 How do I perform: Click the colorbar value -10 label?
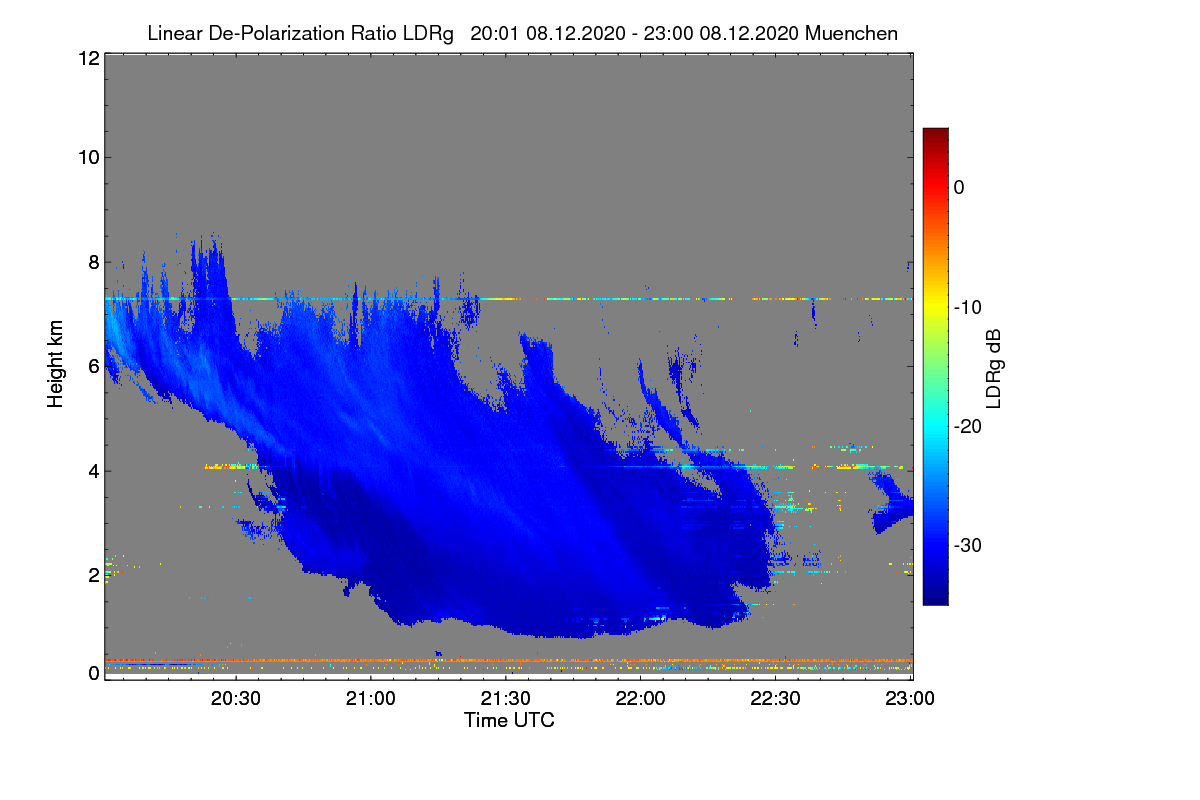[x=966, y=307]
